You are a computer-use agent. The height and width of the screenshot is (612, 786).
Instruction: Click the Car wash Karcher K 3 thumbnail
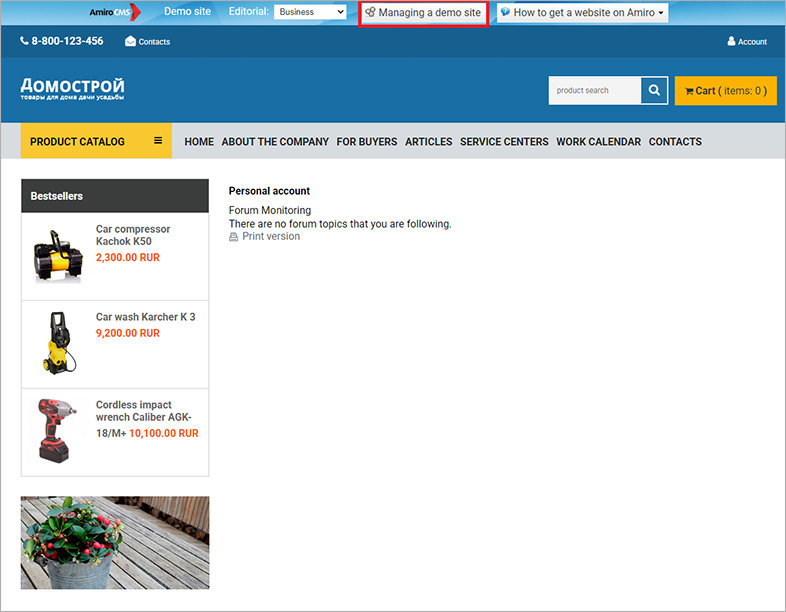click(x=58, y=343)
